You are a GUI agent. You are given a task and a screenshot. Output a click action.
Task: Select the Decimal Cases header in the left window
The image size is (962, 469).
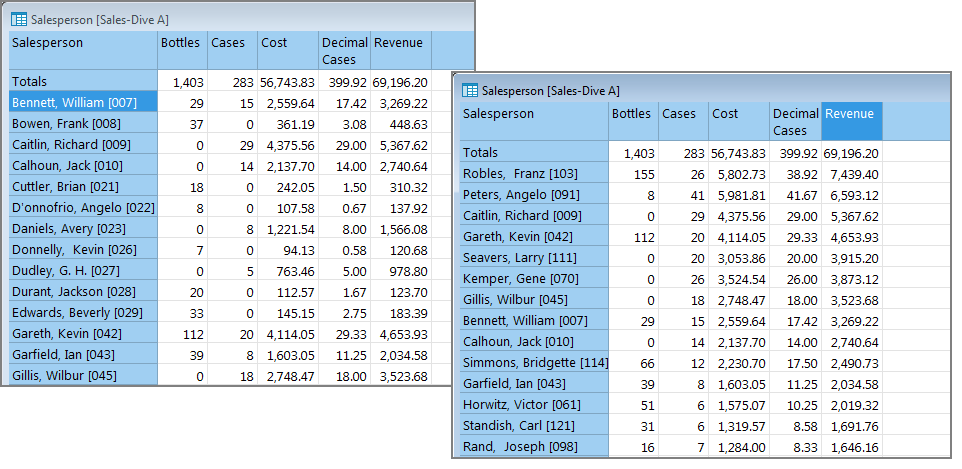[344, 50]
